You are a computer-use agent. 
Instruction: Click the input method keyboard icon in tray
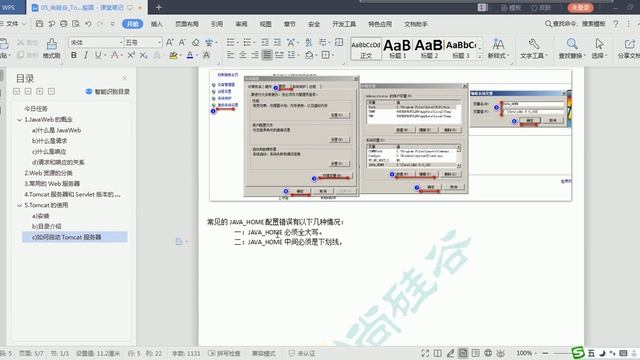623,353
